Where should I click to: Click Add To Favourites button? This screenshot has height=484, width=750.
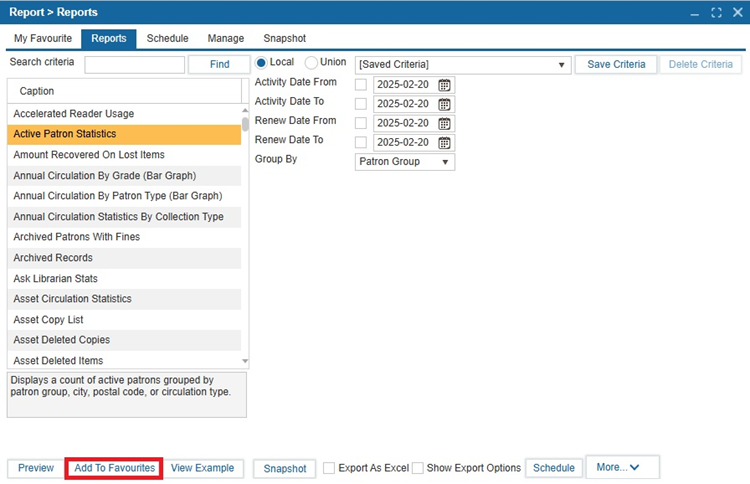click(x=114, y=468)
